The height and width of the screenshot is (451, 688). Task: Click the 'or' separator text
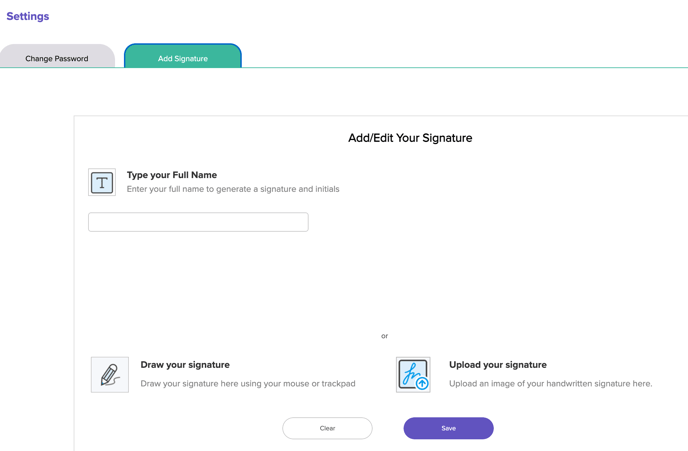[x=384, y=336]
